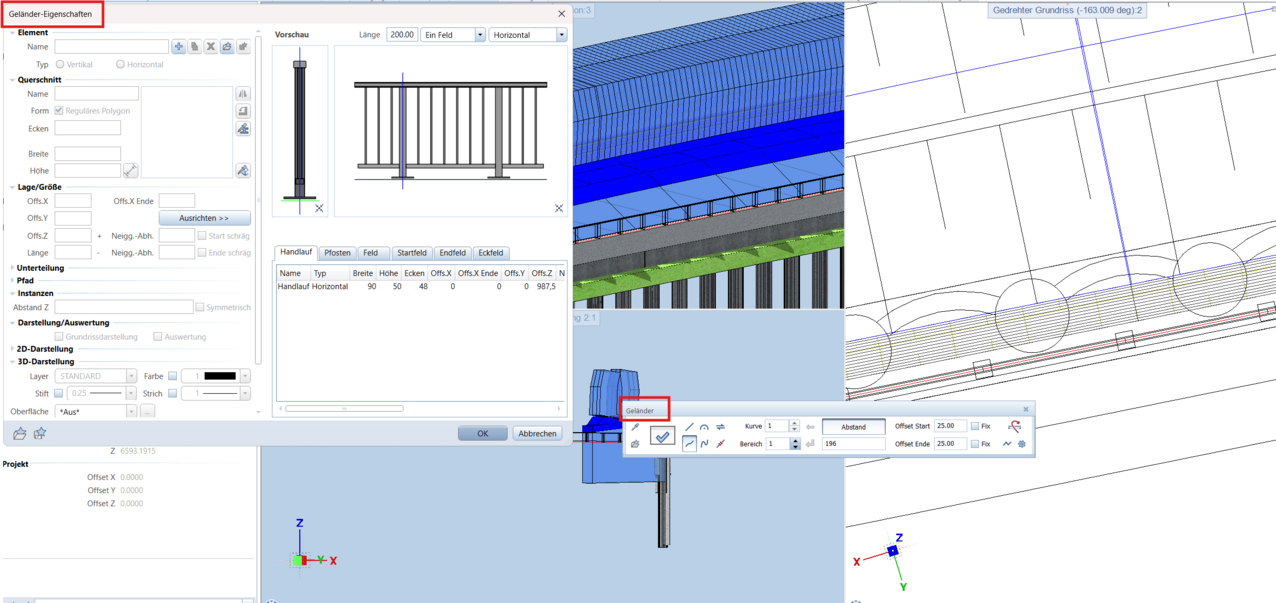Image resolution: width=1276 pixels, height=603 pixels.
Task: Click the add new element plus icon
Action: 179,47
